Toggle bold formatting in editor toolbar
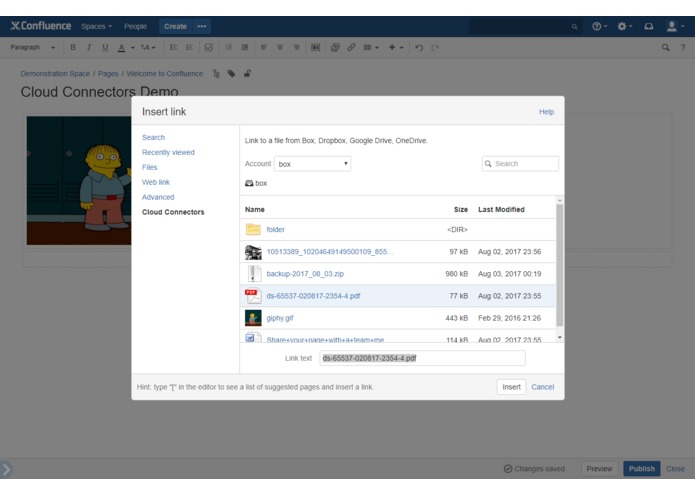The height and width of the screenshot is (494, 695). [x=73, y=47]
